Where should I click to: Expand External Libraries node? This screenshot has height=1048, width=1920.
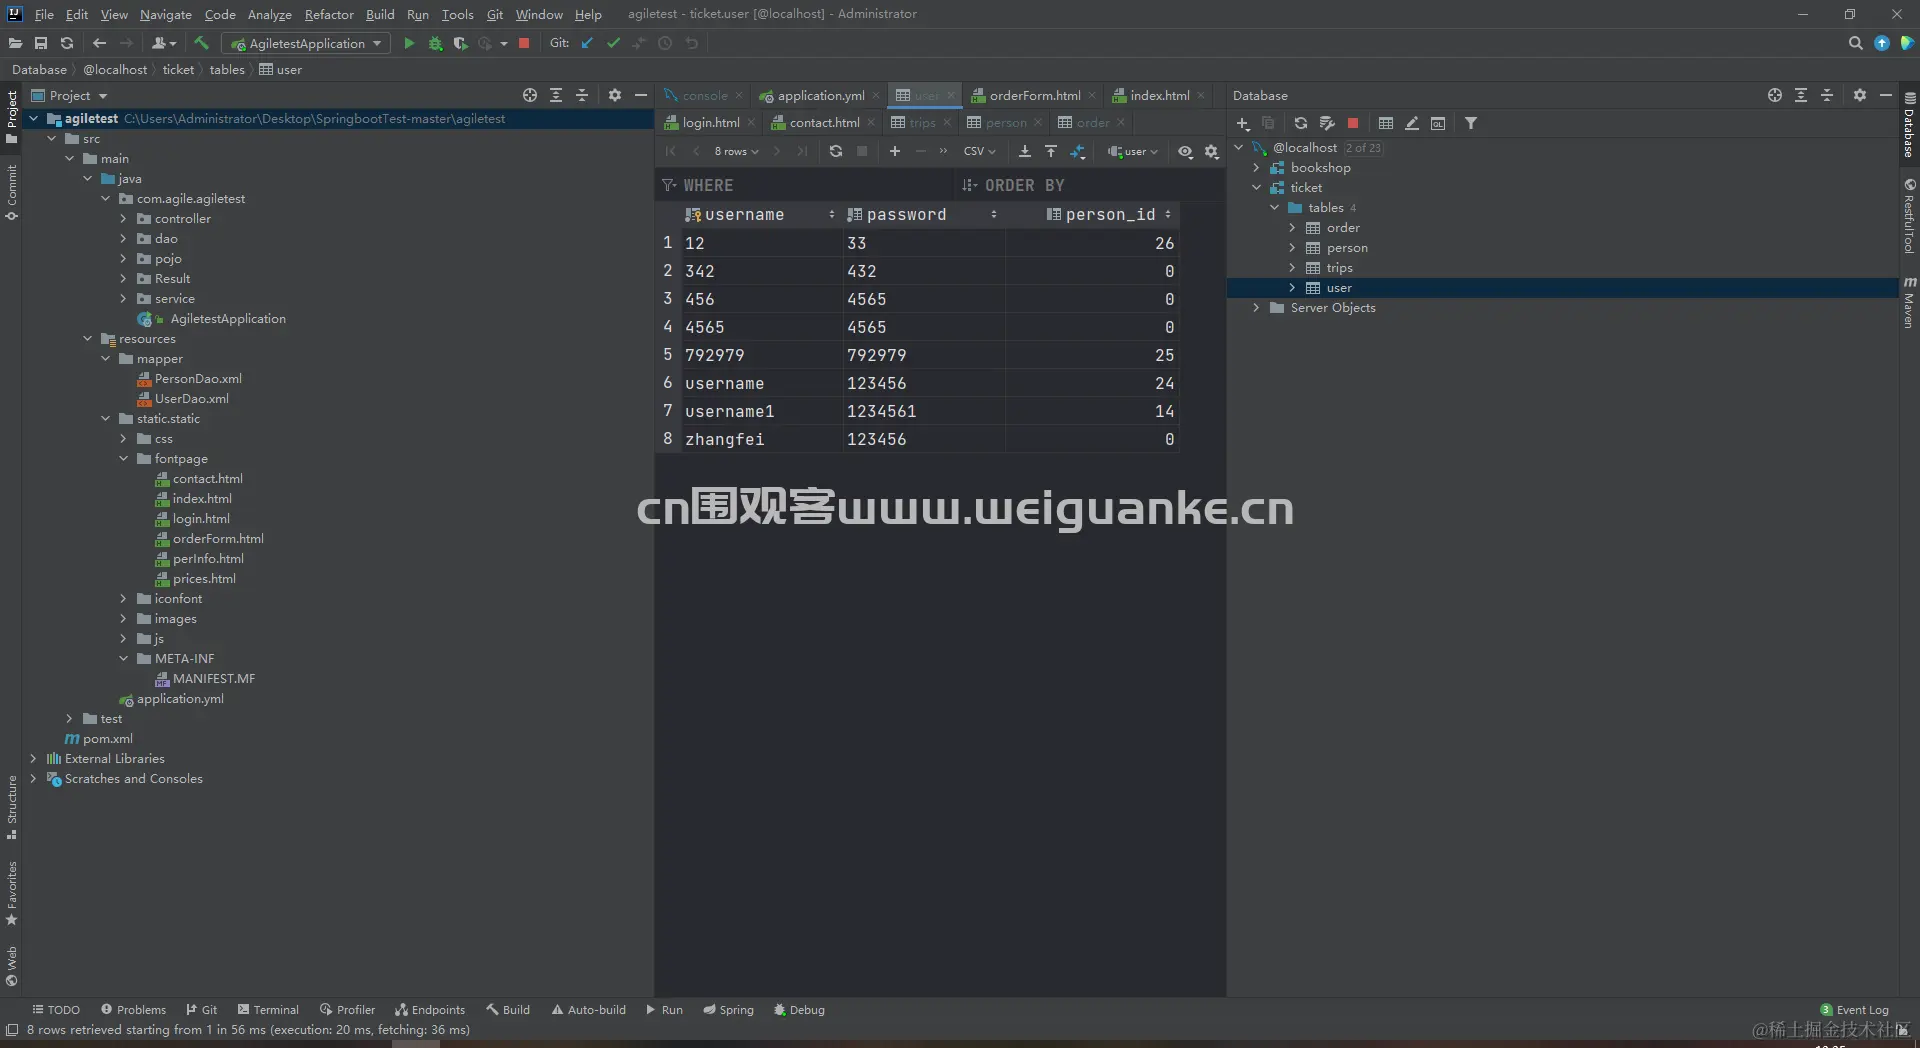(34, 759)
